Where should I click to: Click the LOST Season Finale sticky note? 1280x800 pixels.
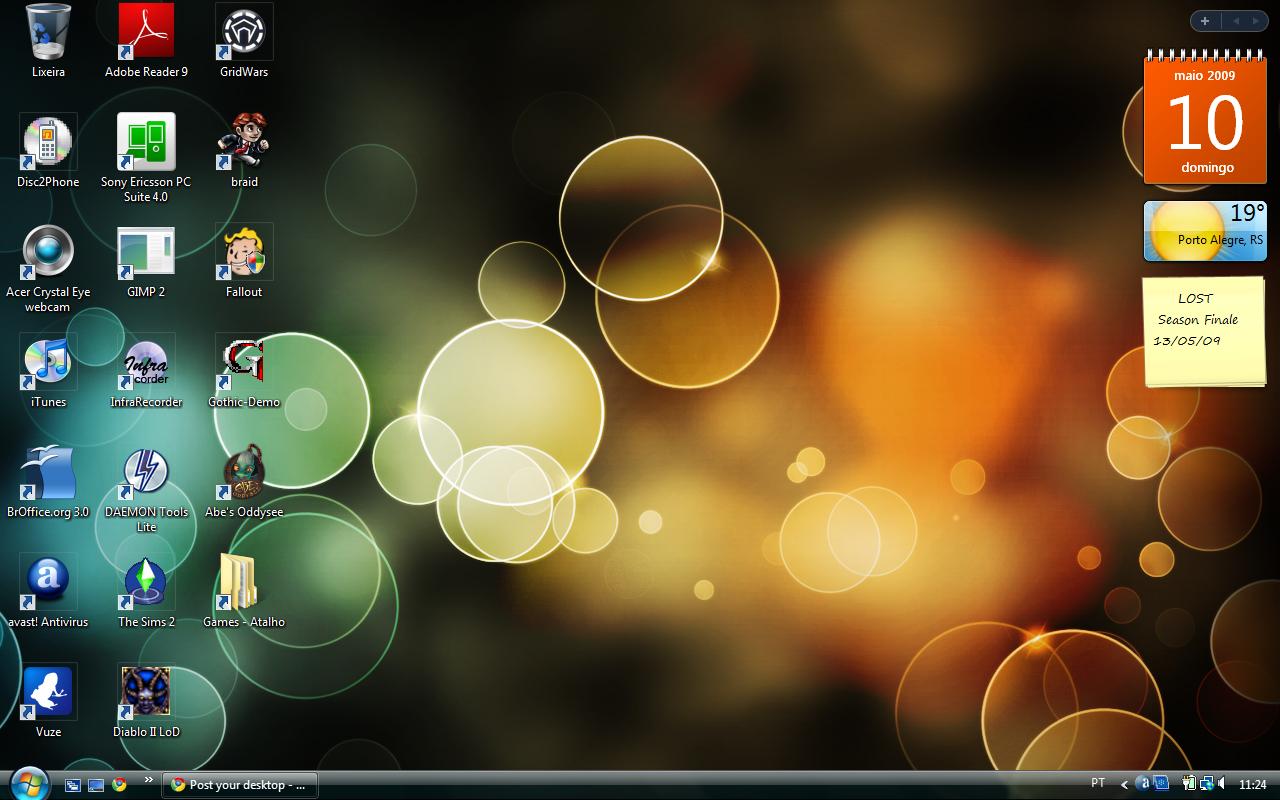coord(1205,332)
